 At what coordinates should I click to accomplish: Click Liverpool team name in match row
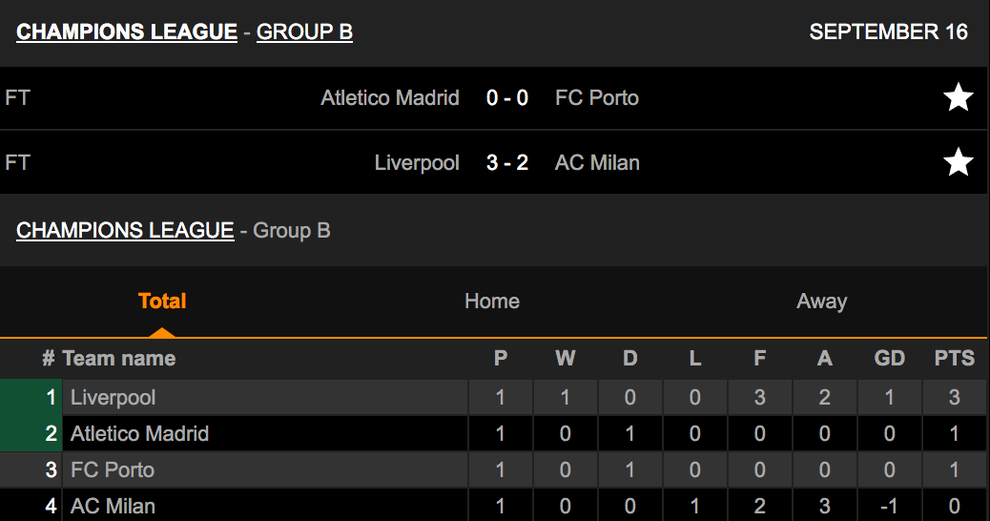tap(417, 163)
